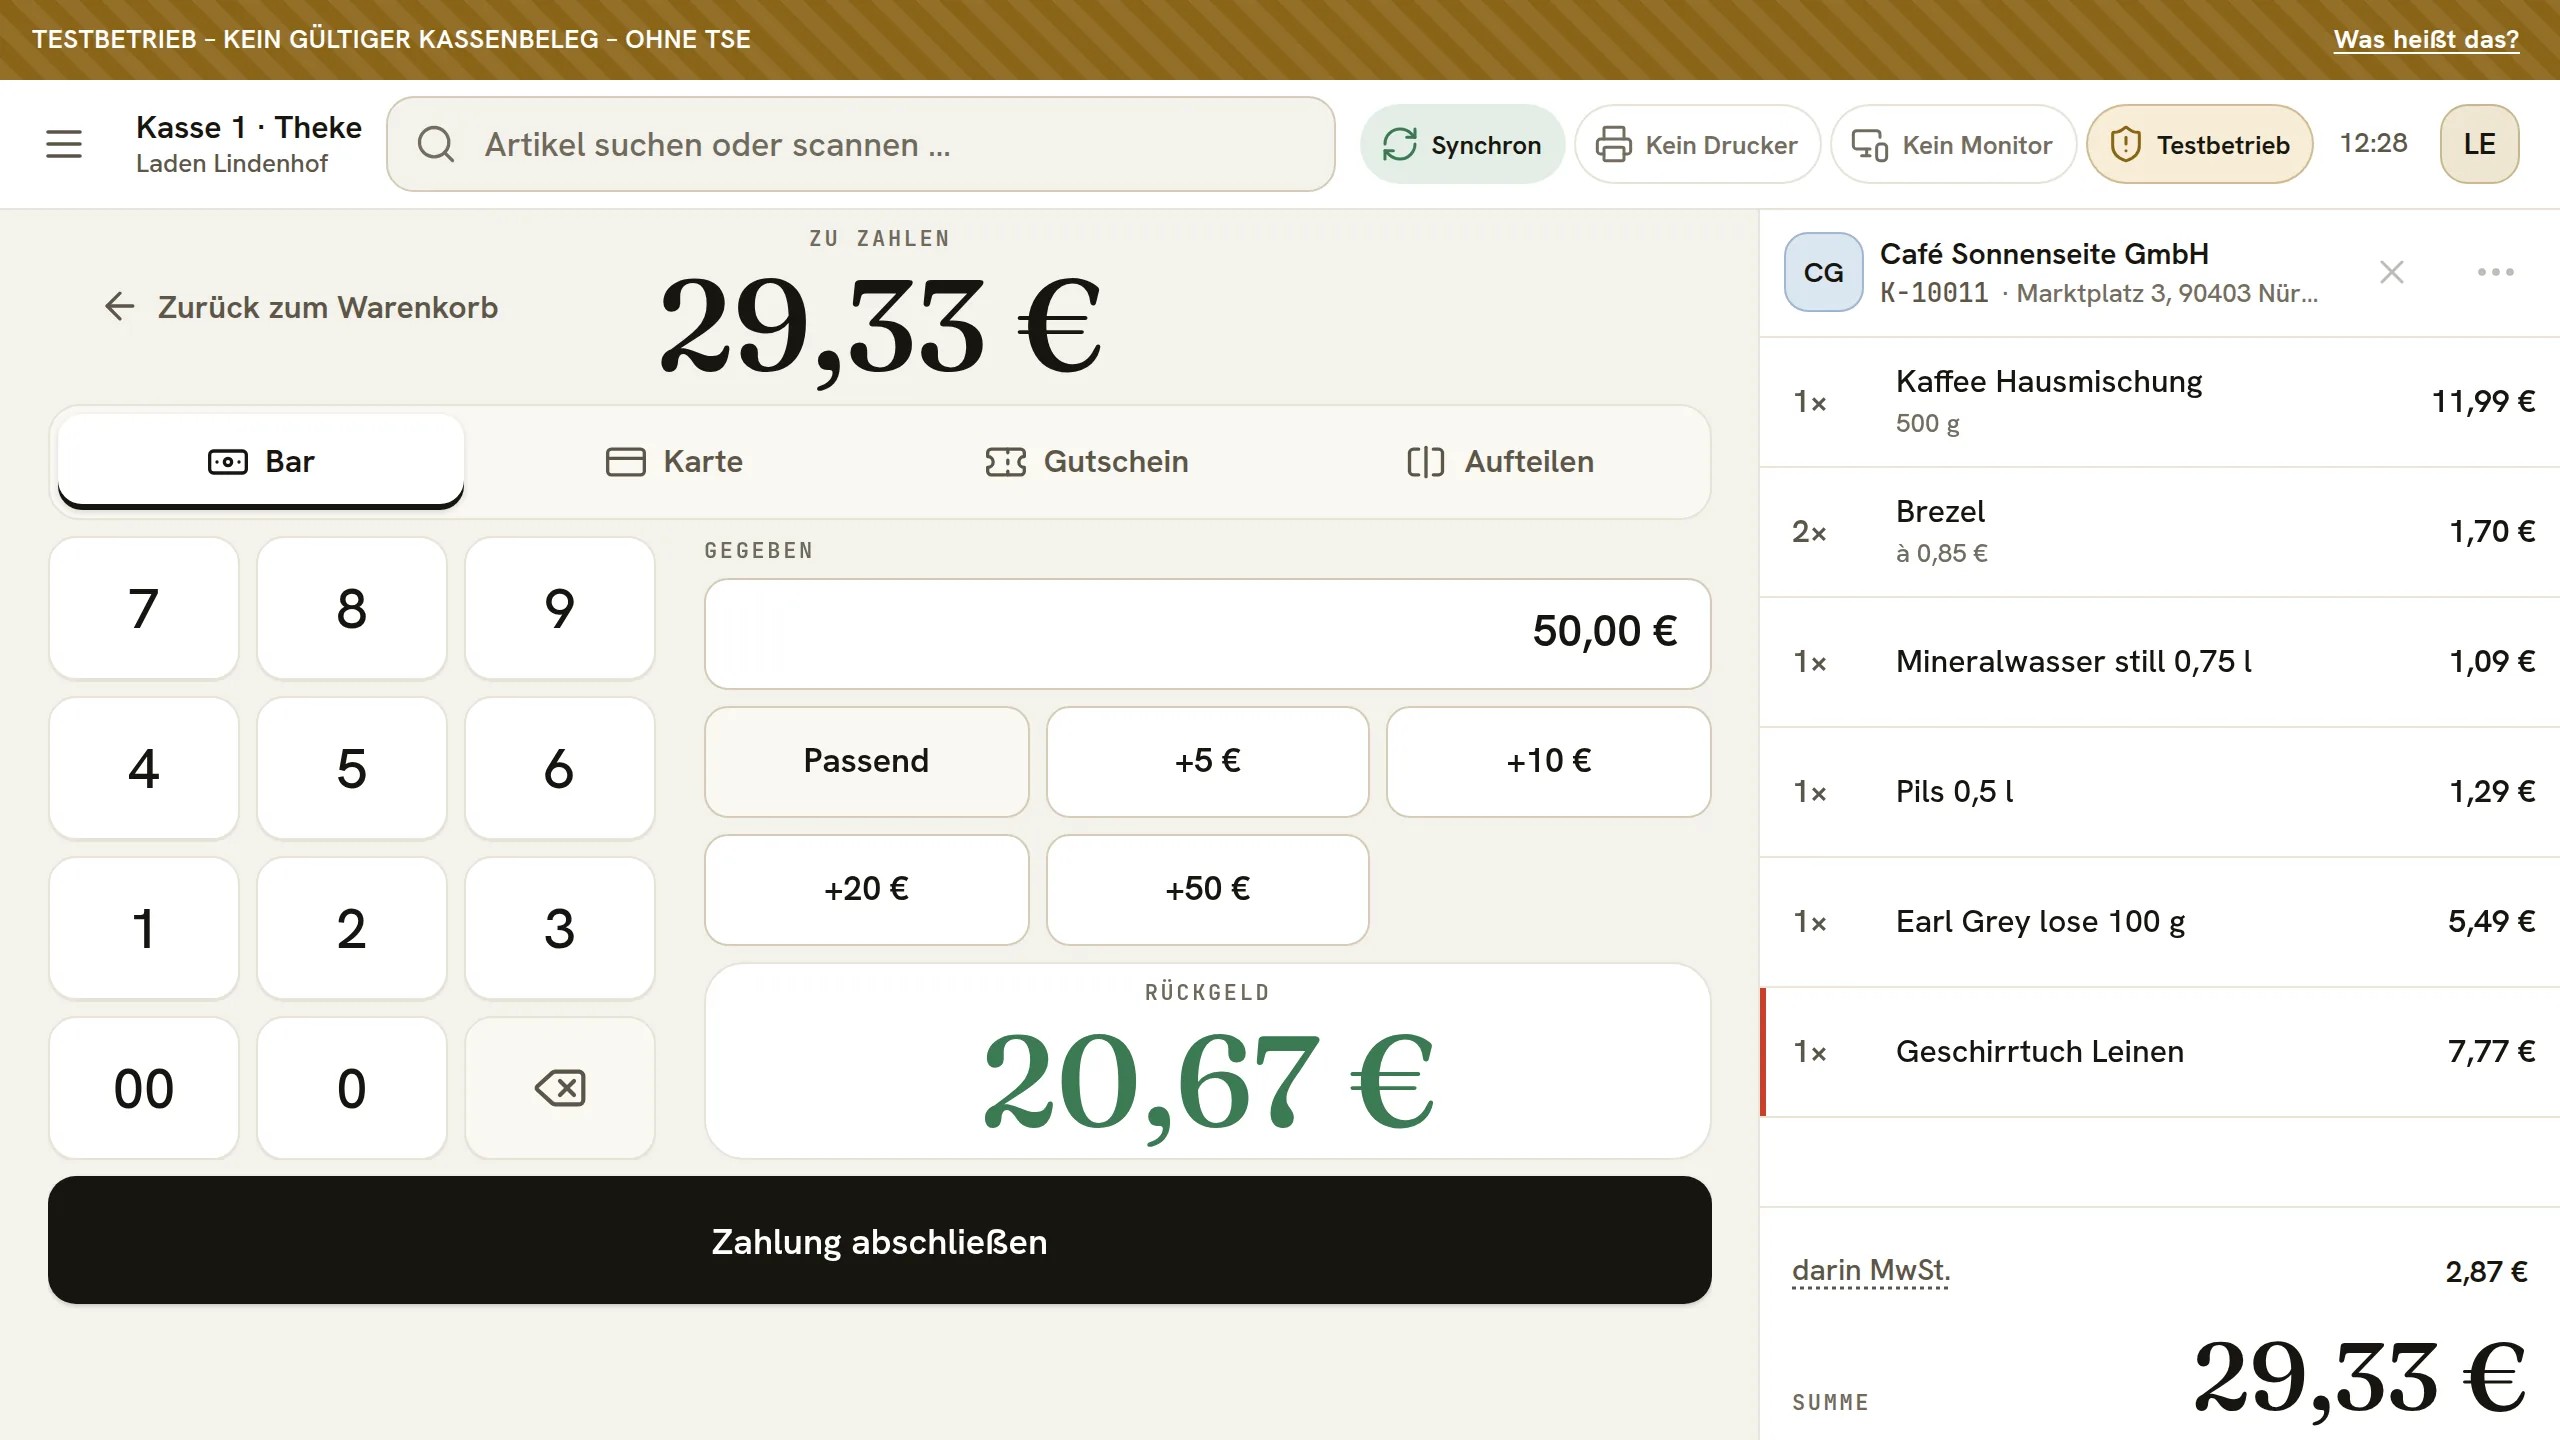Image resolution: width=2560 pixels, height=1440 pixels.
Task: Open the Was heißt das? link
Action: [2426, 39]
